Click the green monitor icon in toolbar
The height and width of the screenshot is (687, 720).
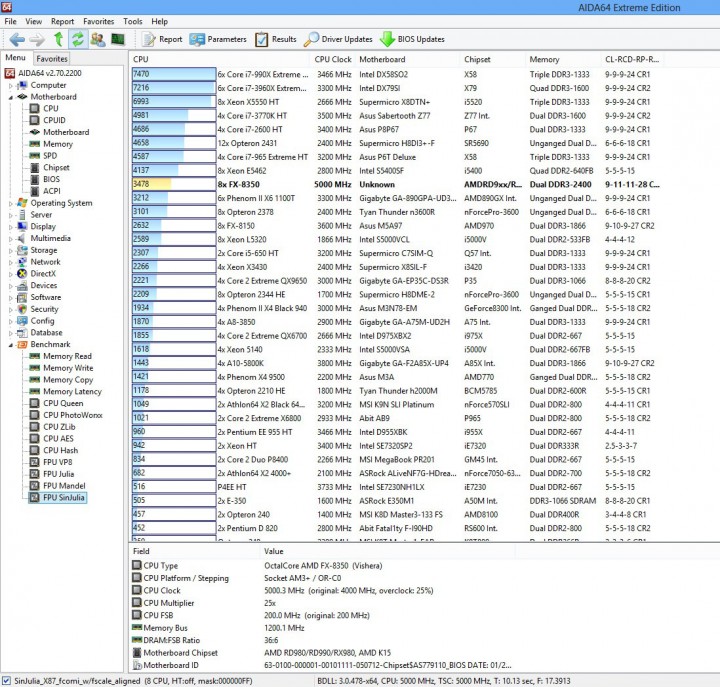point(118,39)
